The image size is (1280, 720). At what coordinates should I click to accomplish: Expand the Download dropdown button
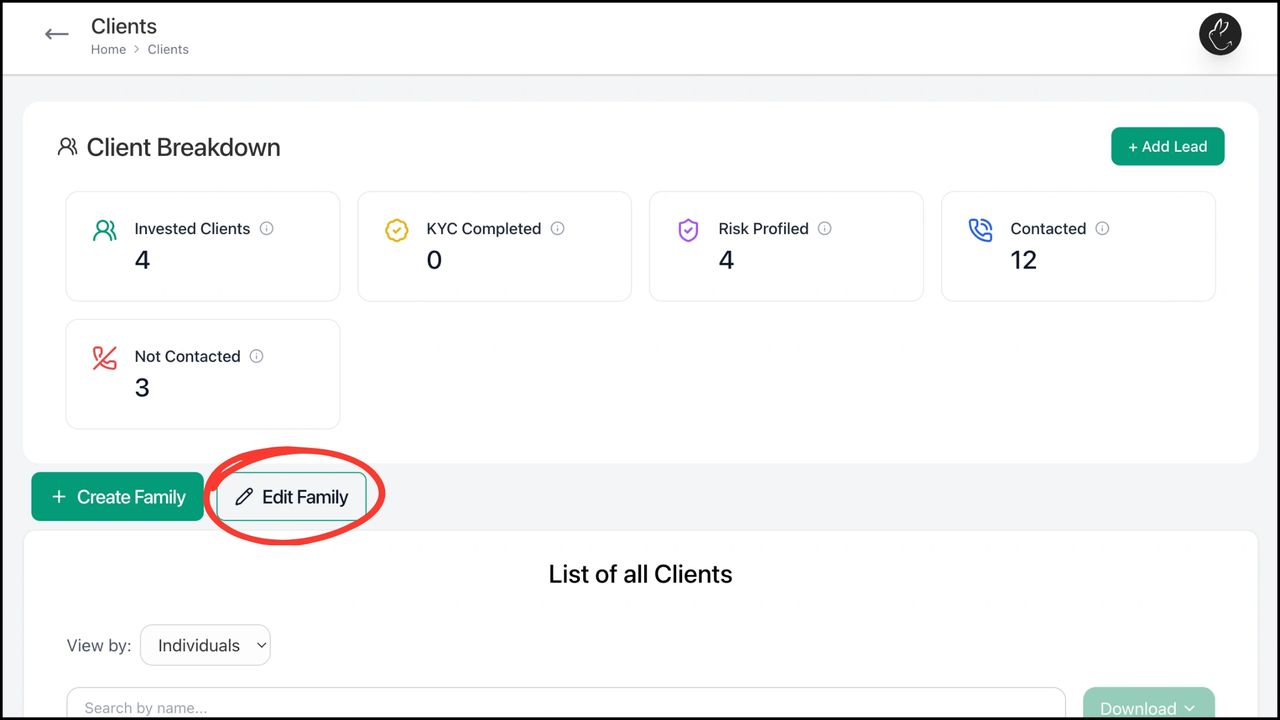1148,706
